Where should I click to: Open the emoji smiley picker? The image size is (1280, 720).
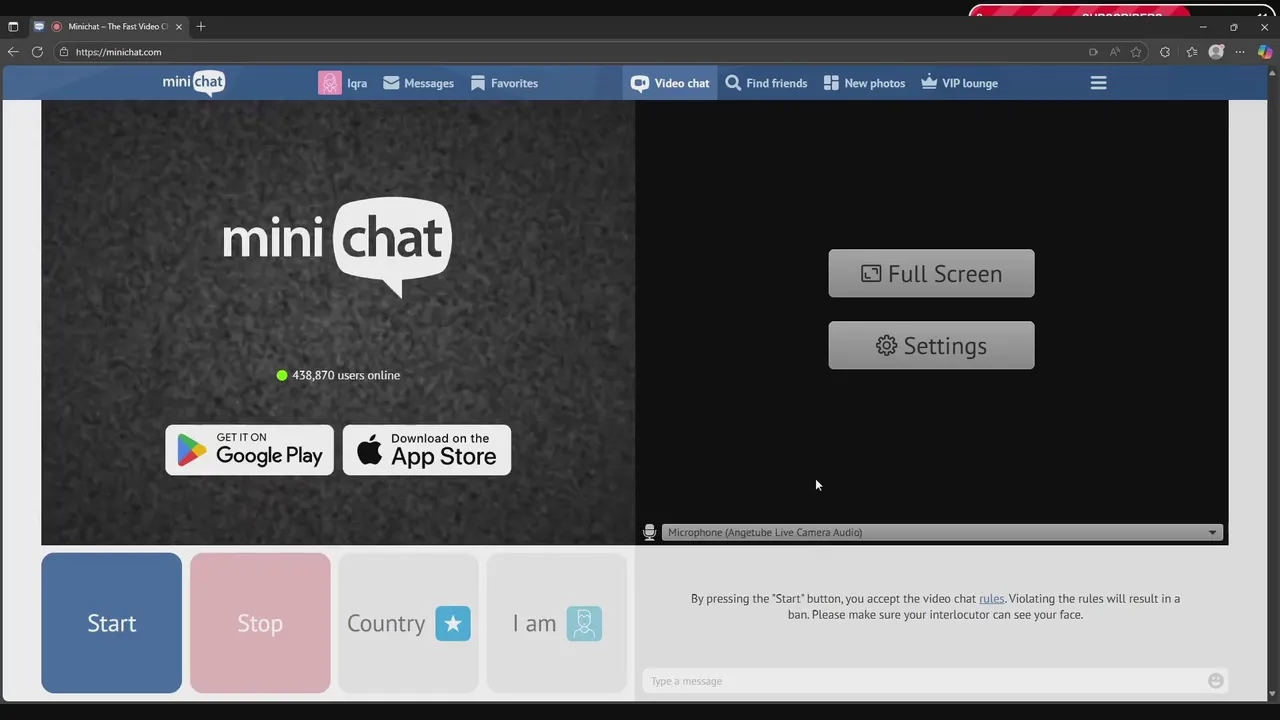1215,681
